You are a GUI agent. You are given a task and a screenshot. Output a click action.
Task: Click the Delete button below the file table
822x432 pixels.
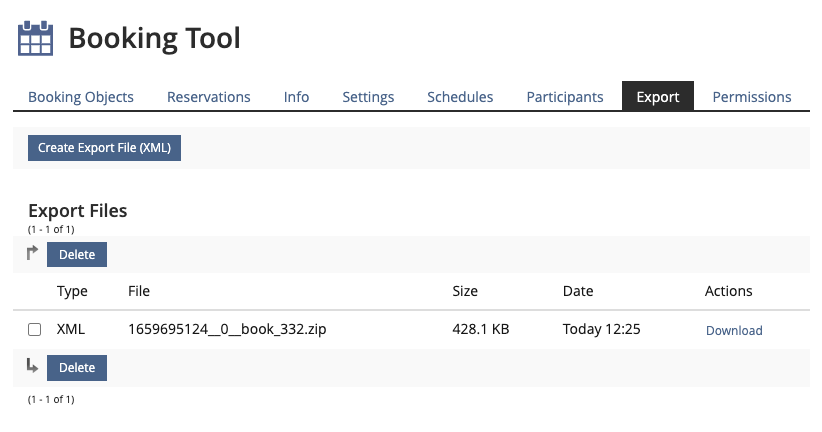tap(77, 368)
